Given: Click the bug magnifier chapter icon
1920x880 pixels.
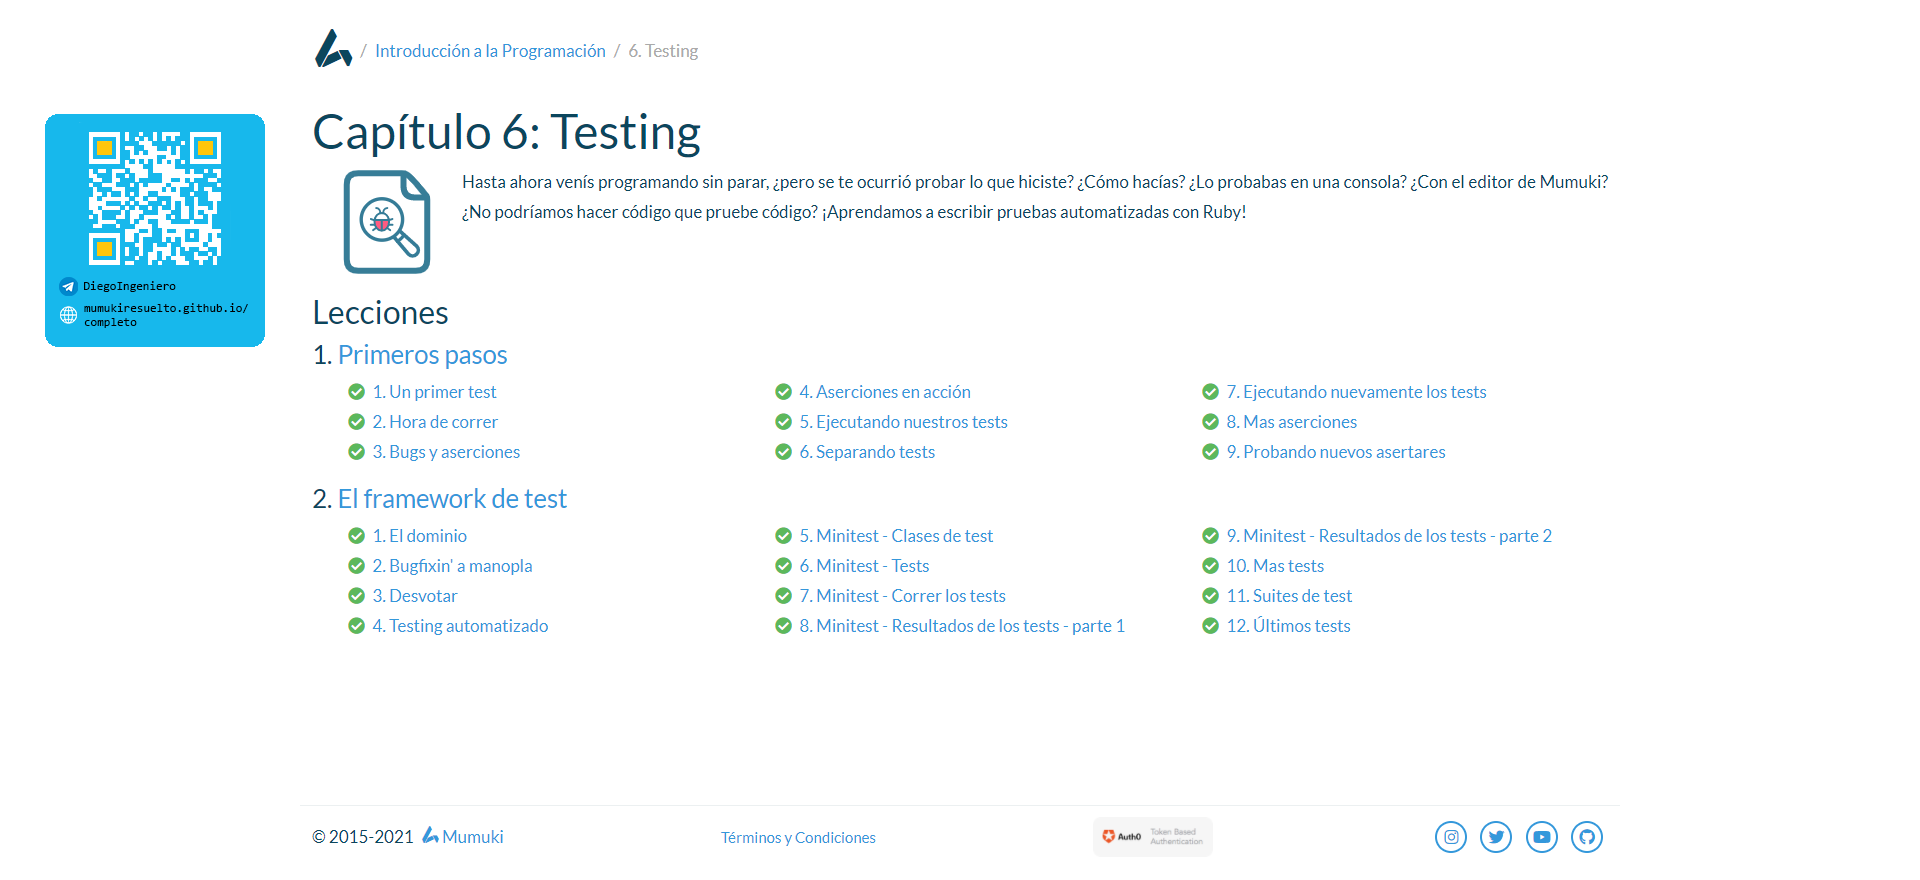Looking at the screenshot, I should point(387,222).
